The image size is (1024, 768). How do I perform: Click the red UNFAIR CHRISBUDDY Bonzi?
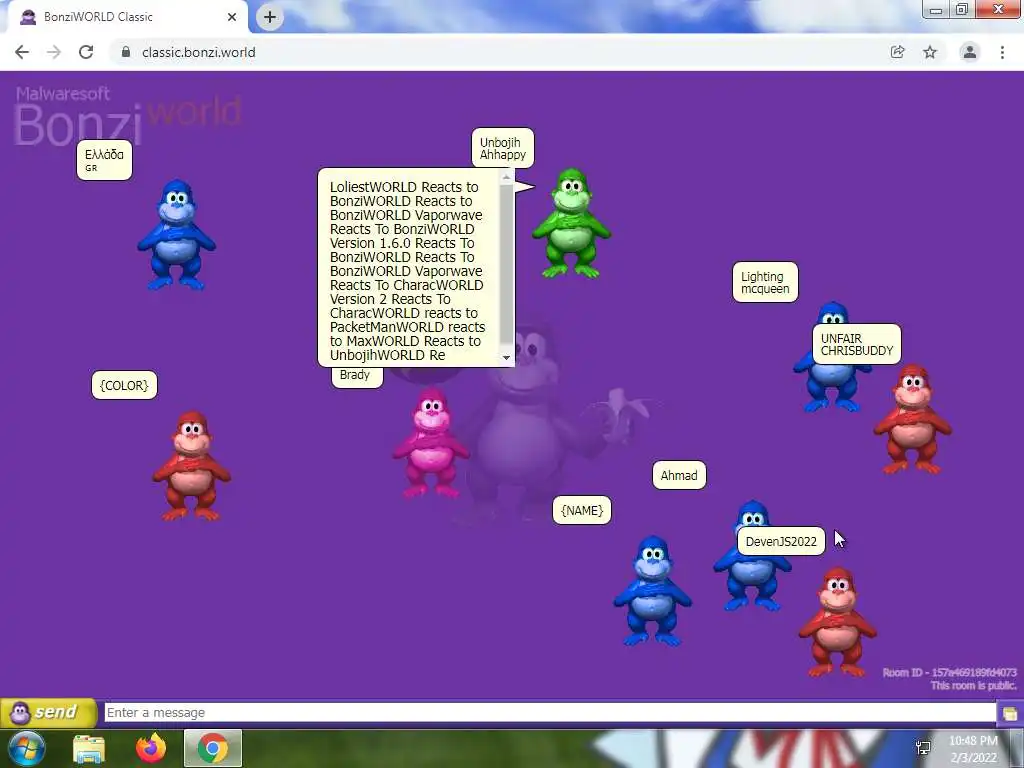pyautogui.click(x=912, y=419)
